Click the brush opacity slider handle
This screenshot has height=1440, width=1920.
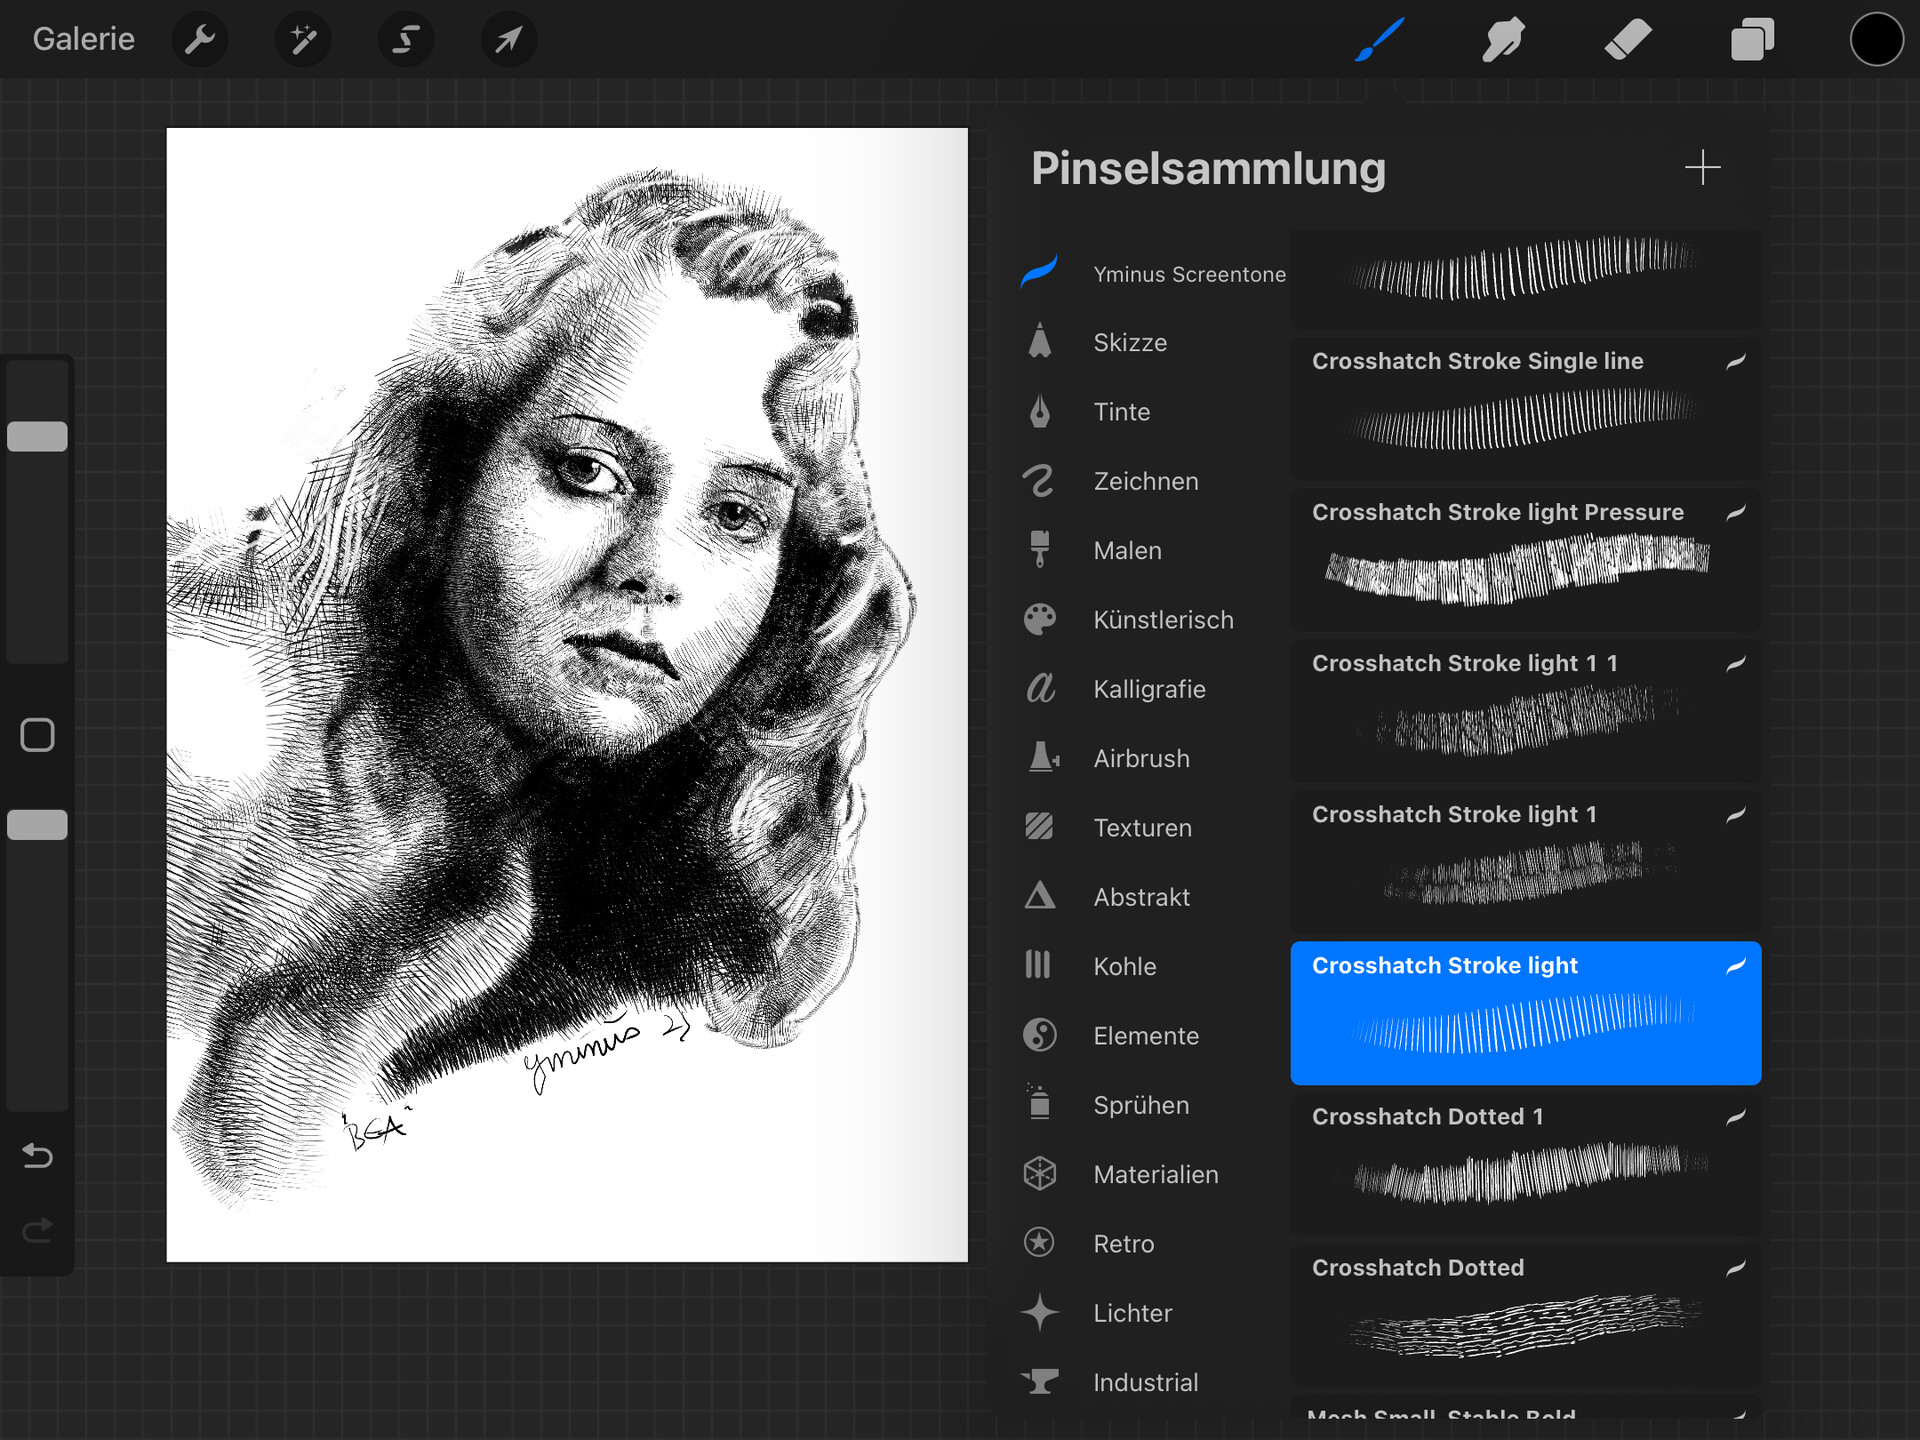click(x=37, y=825)
